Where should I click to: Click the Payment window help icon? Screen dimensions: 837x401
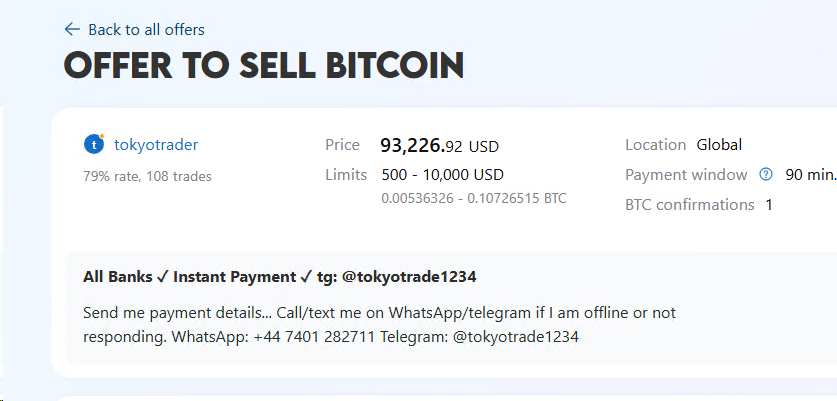point(766,174)
